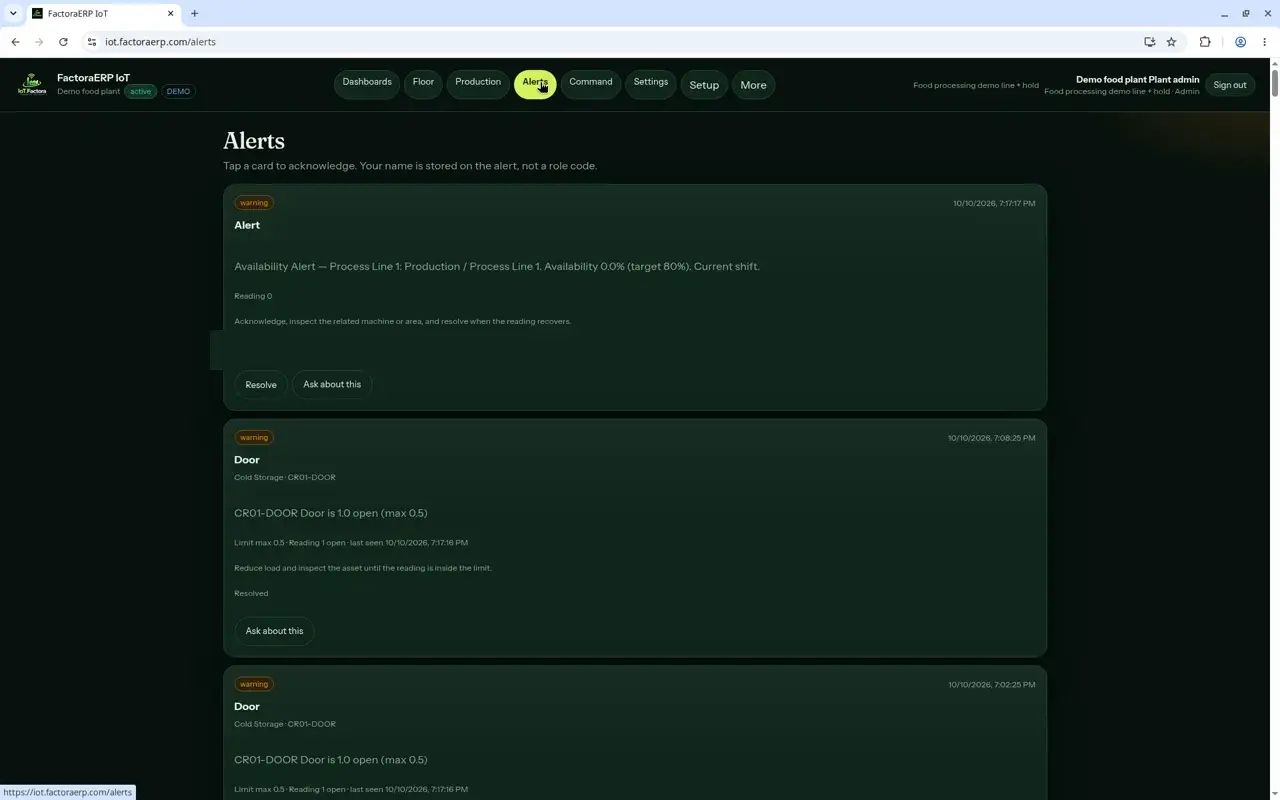Click the IoT Factora logo icon
The height and width of the screenshot is (800, 1280).
click(x=32, y=85)
